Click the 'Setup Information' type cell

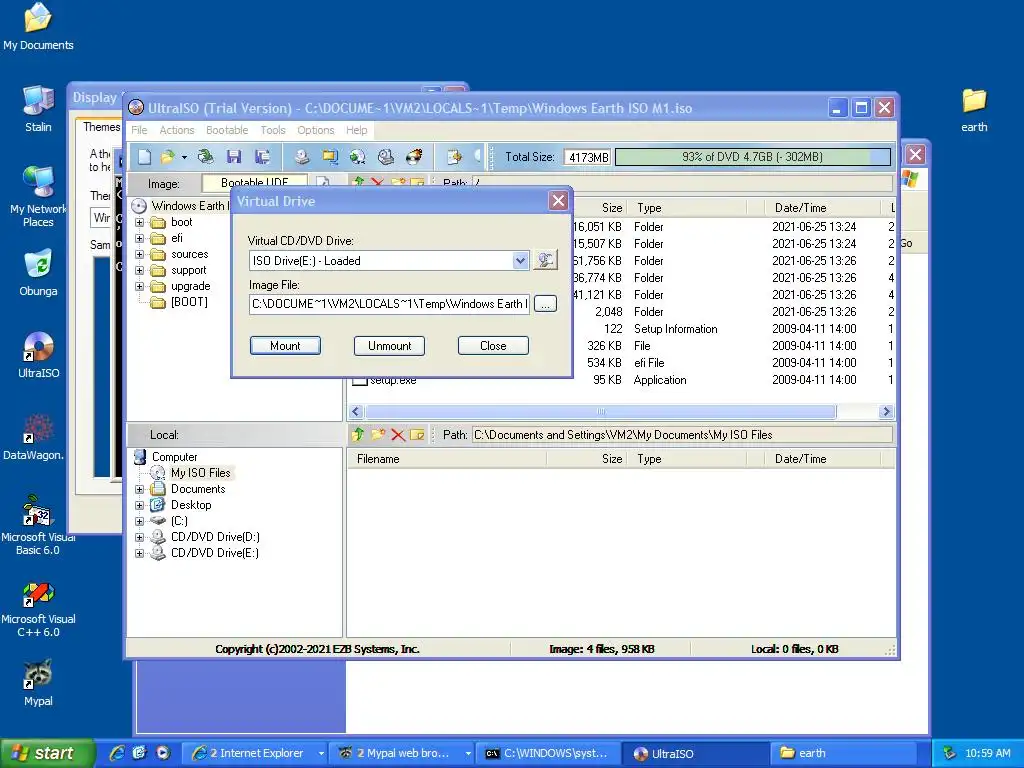675,329
